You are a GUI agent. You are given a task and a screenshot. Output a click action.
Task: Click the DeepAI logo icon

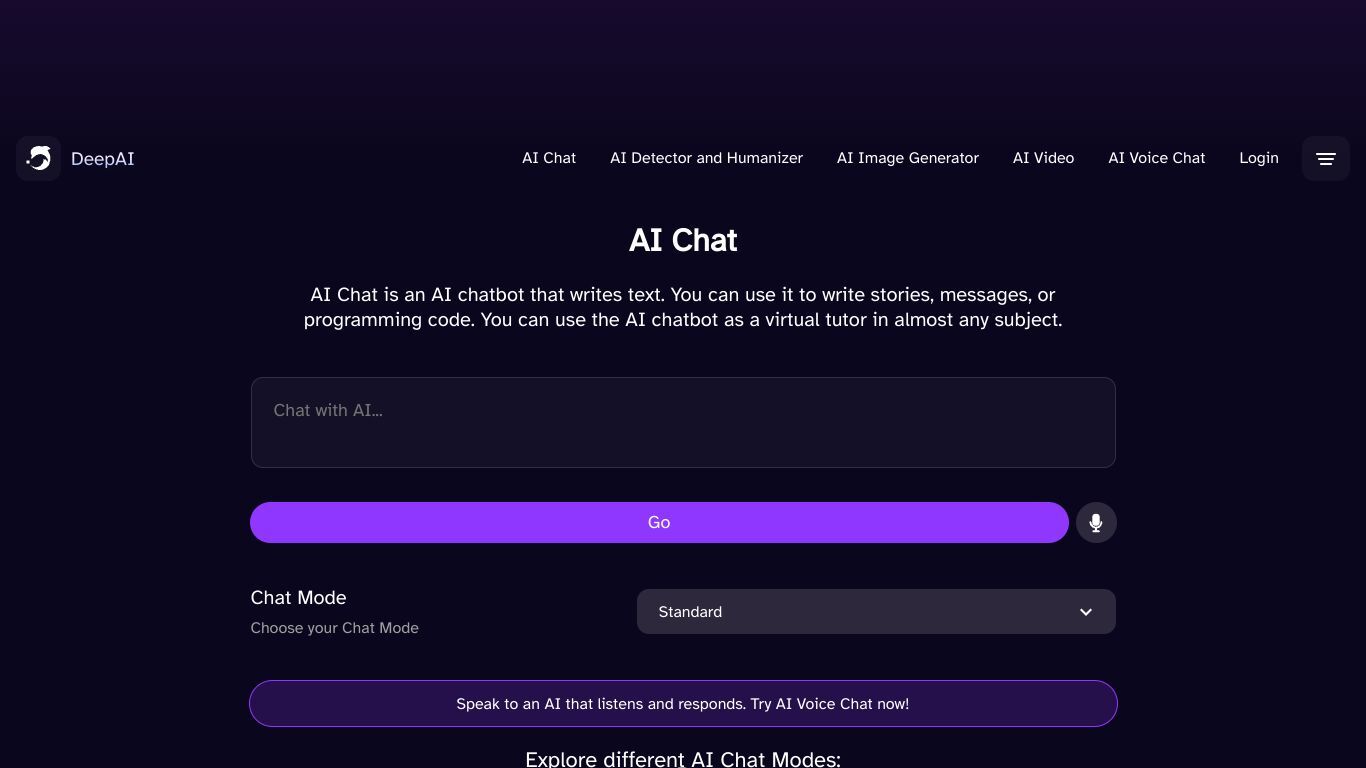[38, 158]
